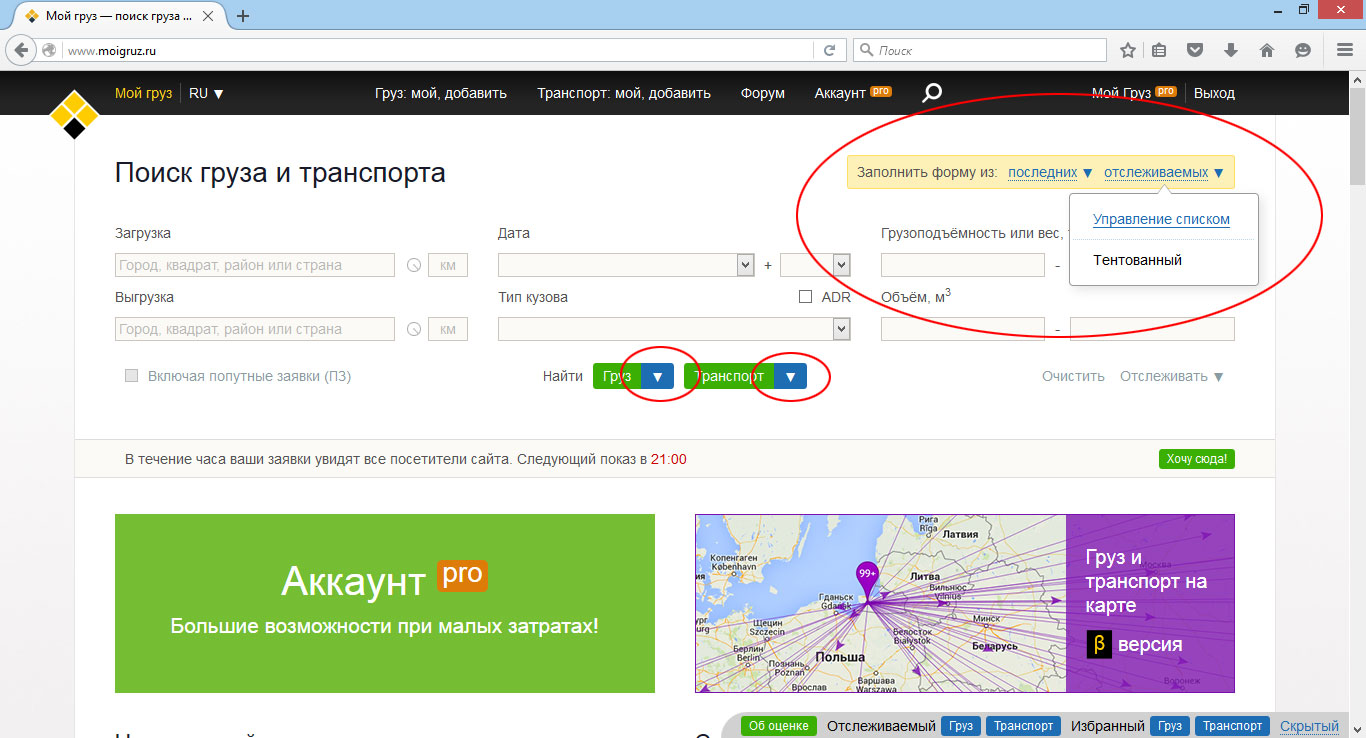Click the Moy Gruz diamond logo

coord(74,114)
